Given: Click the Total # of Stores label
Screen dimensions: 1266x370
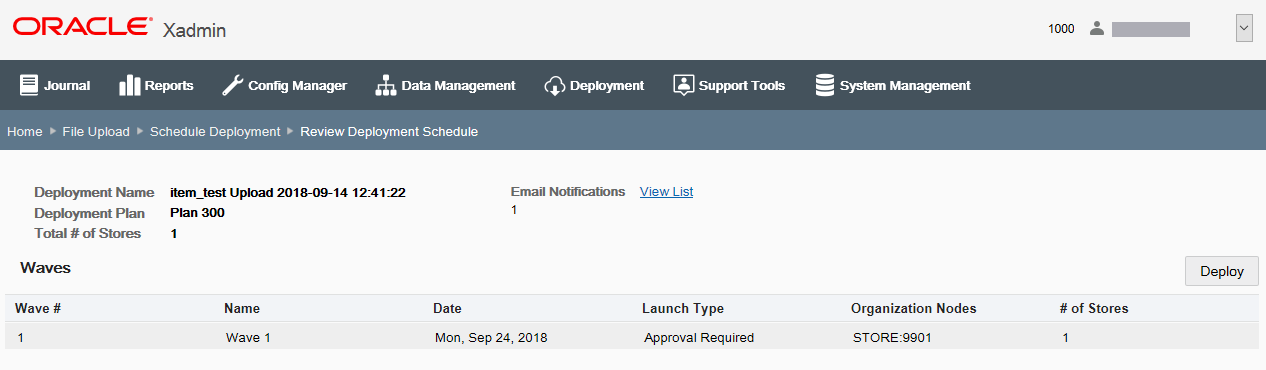Looking at the screenshot, I should tap(88, 233).
